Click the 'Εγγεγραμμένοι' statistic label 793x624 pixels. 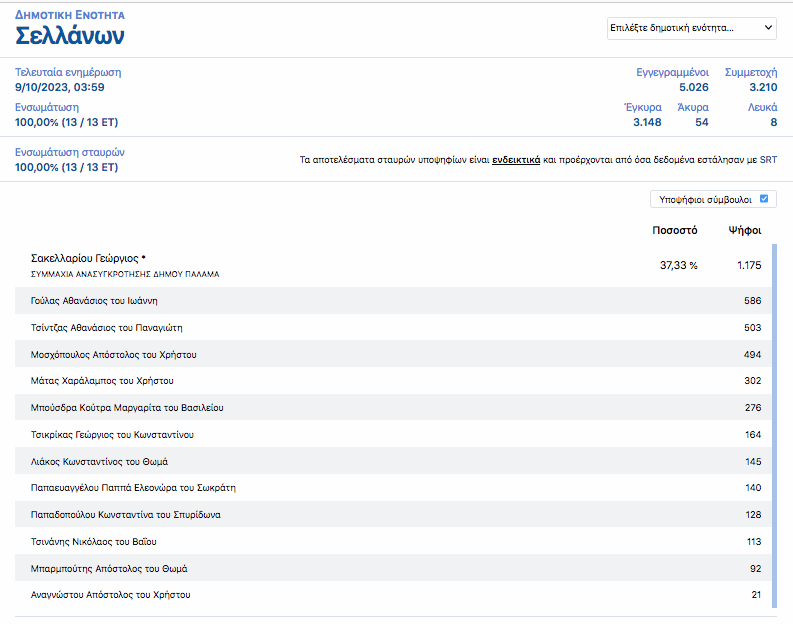pyautogui.click(x=672, y=72)
